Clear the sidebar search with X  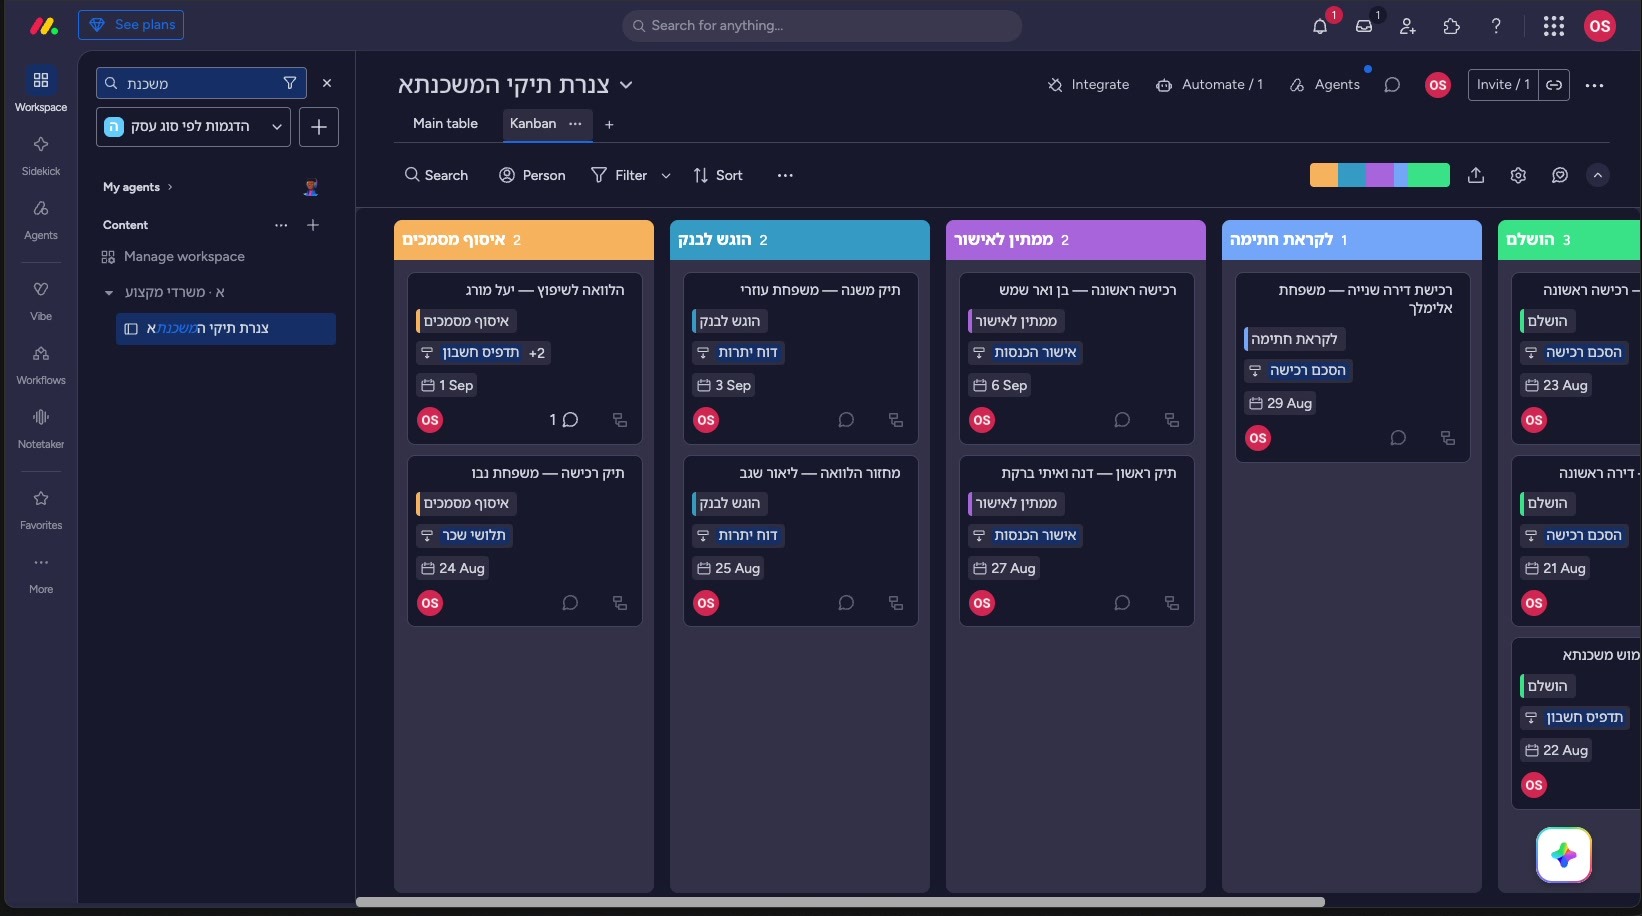pos(327,83)
